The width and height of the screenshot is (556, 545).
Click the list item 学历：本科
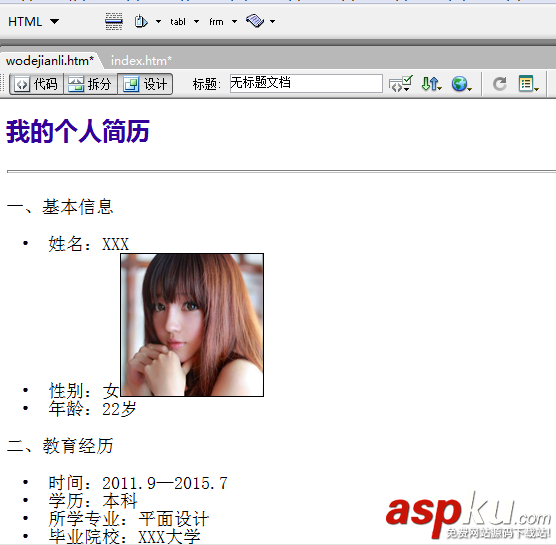[x=93, y=501]
